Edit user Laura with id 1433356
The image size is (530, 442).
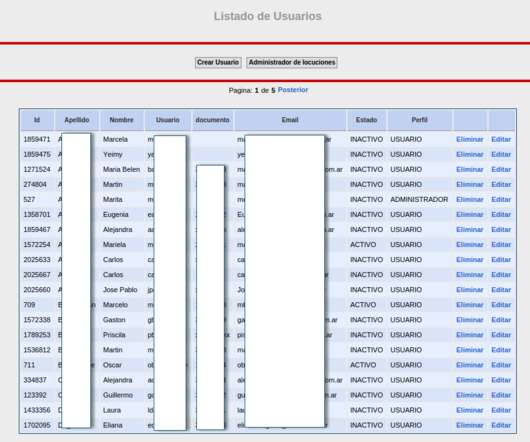click(501, 410)
